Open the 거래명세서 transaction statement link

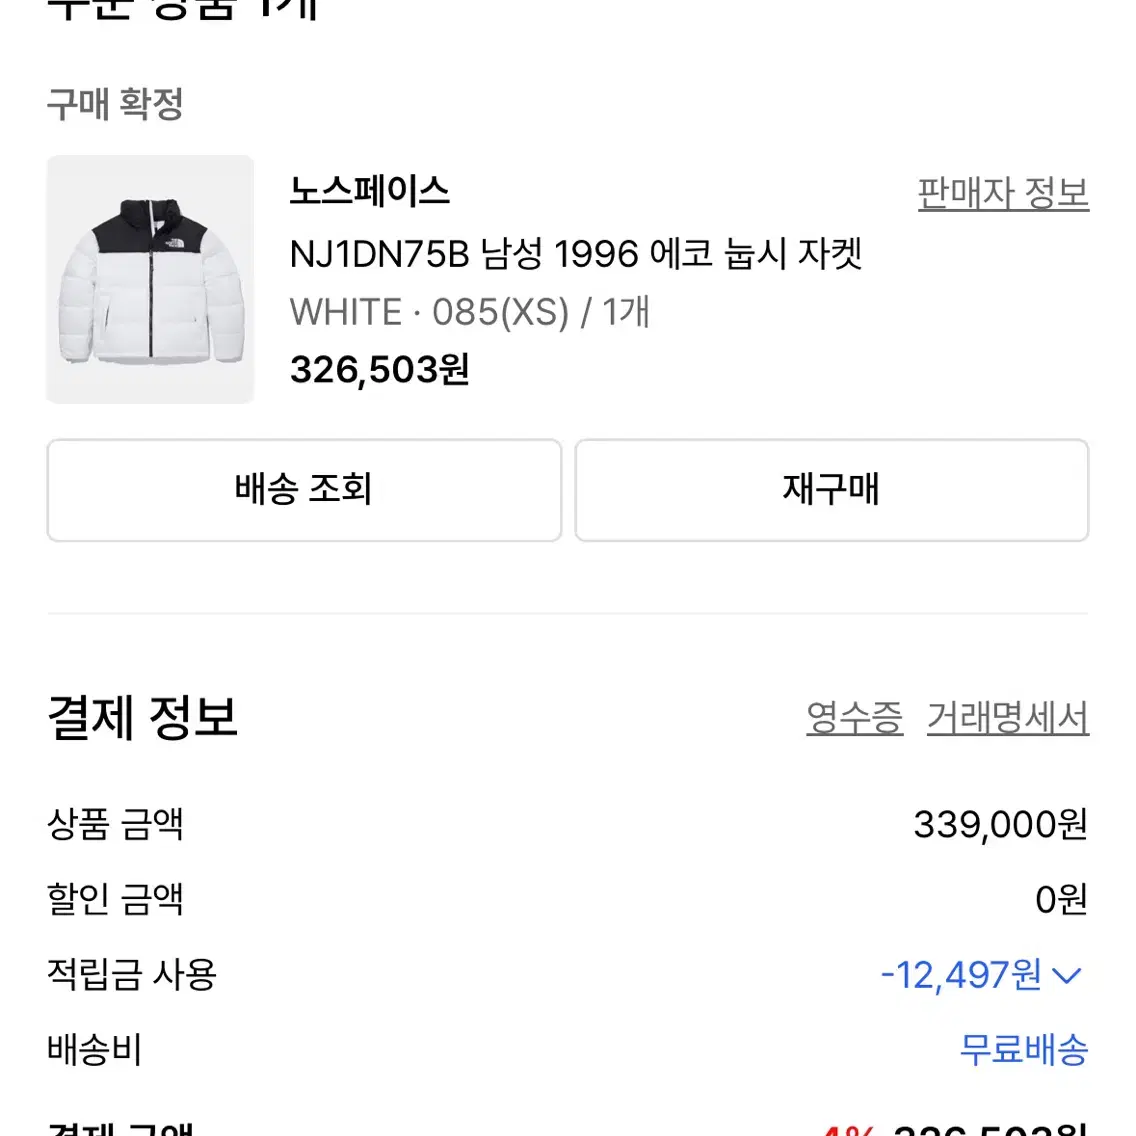point(1006,718)
